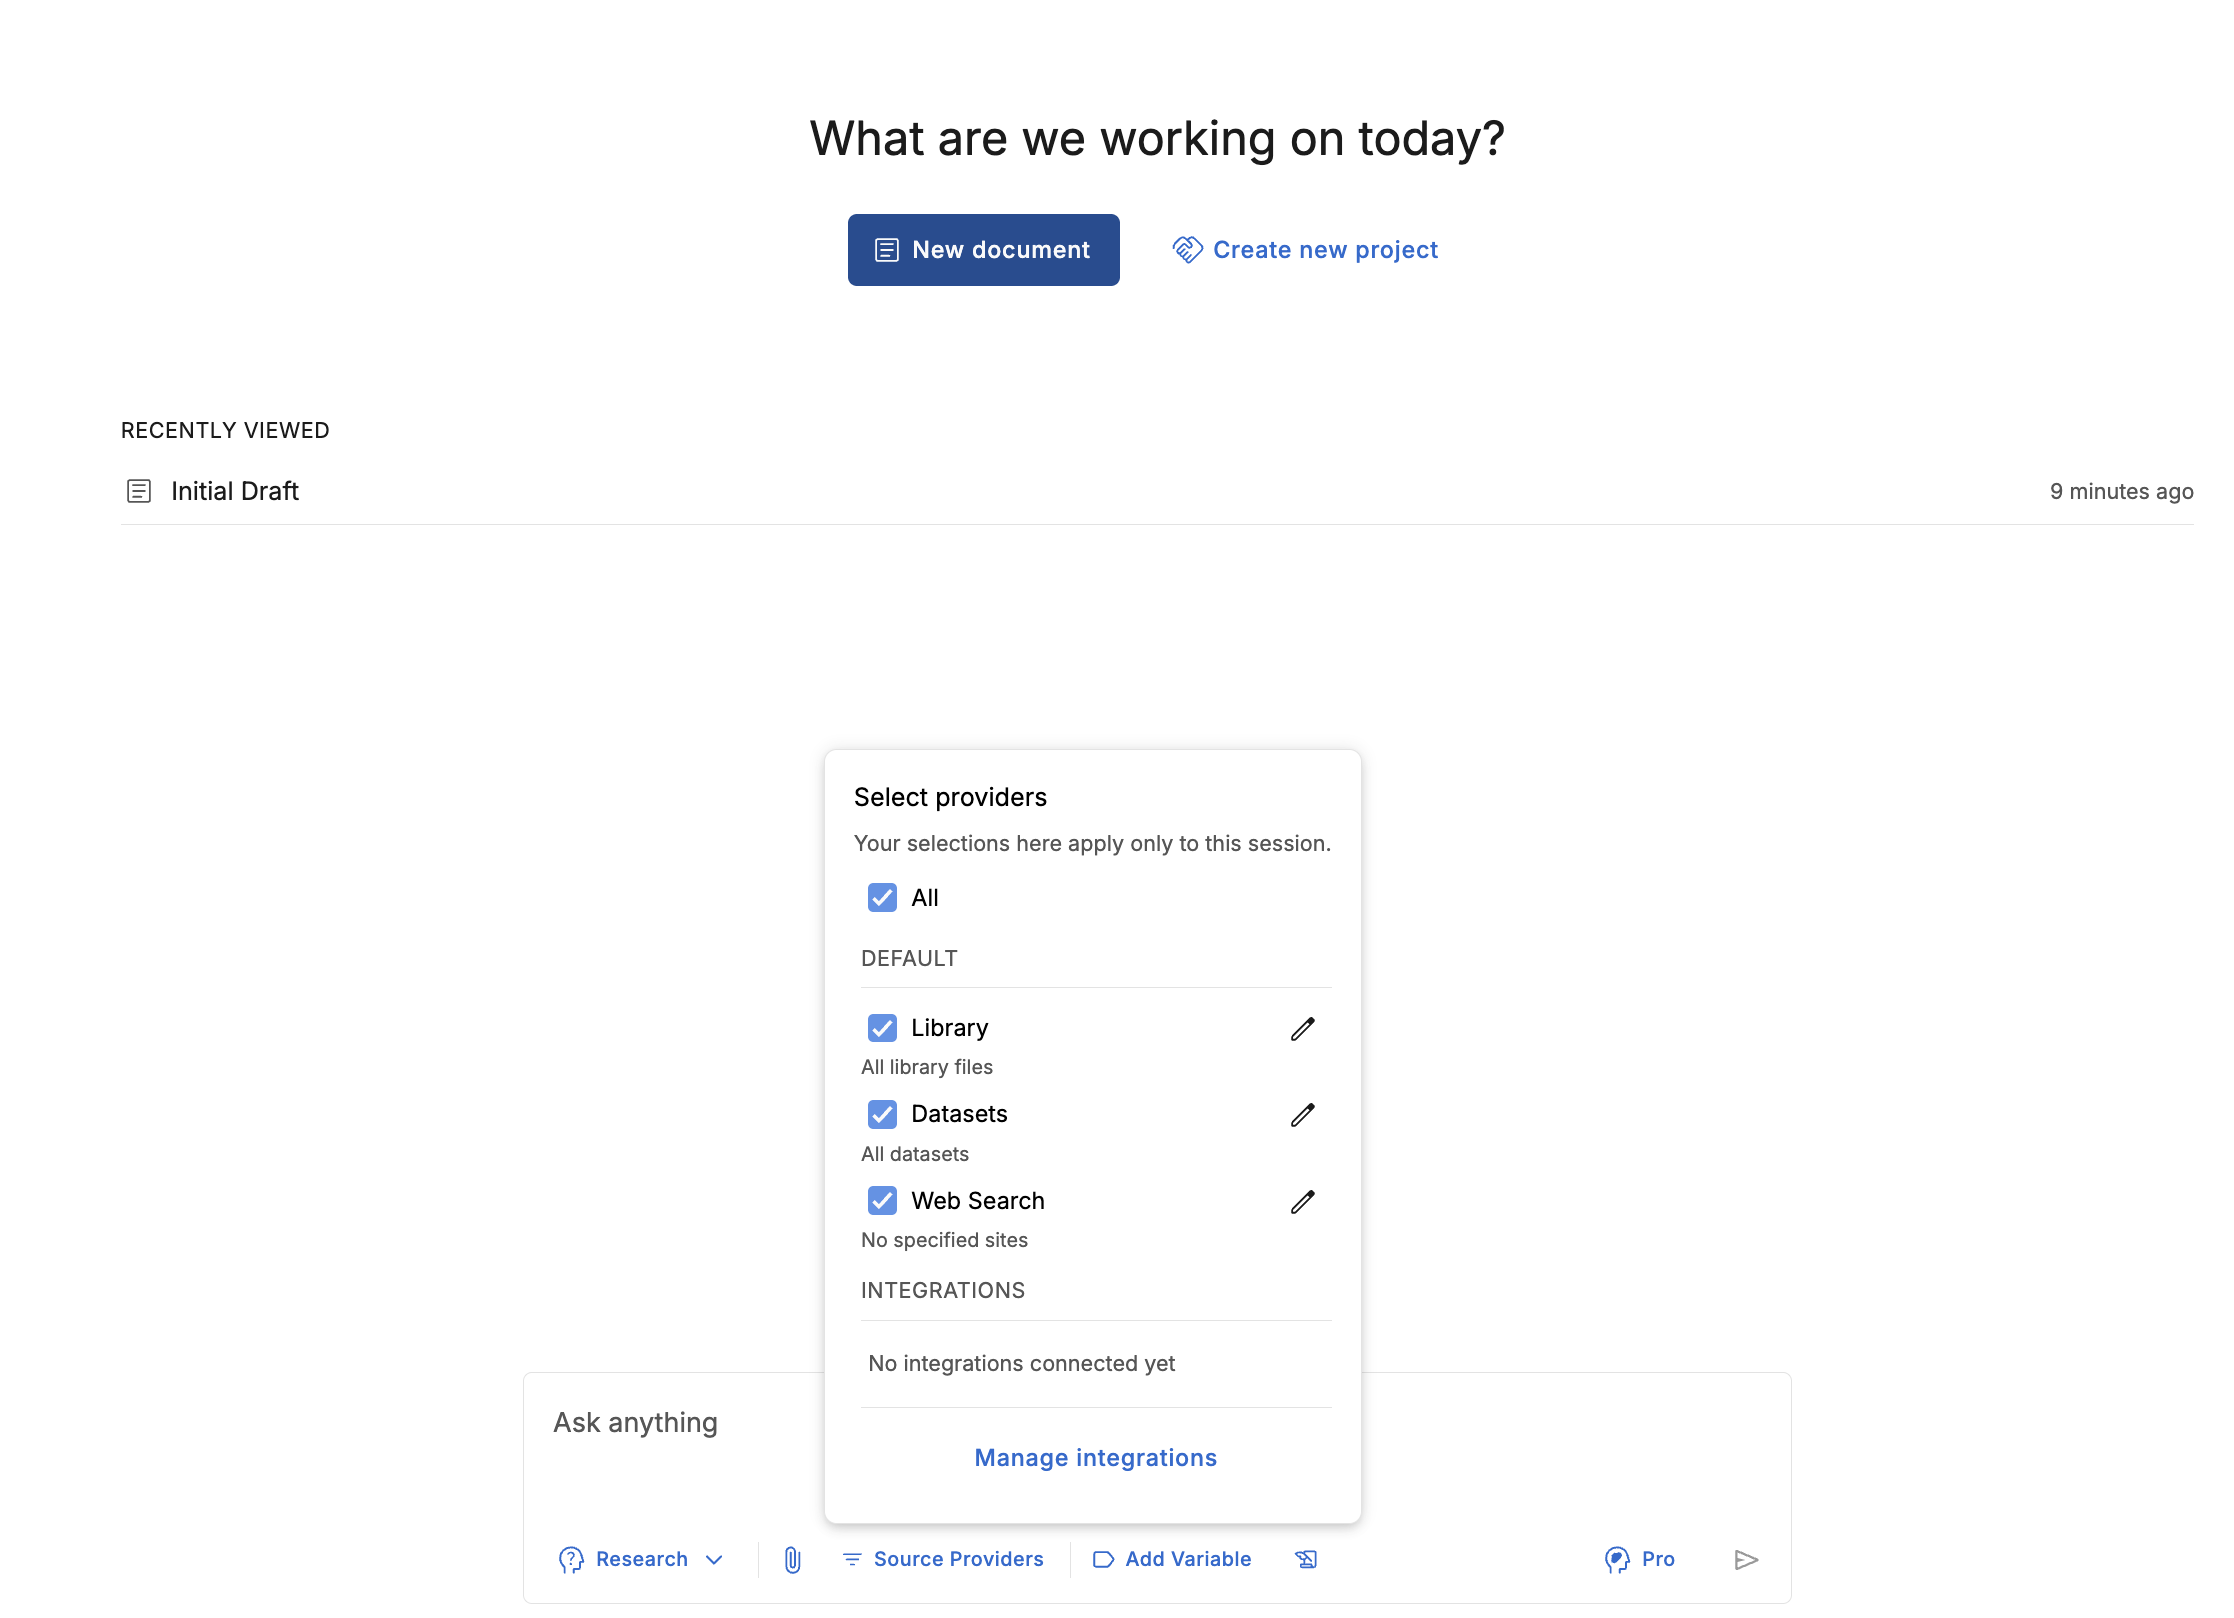2234x1618 pixels.
Task: Edit Web Search sites with pencil icon
Action: tap(1302, 1201)
